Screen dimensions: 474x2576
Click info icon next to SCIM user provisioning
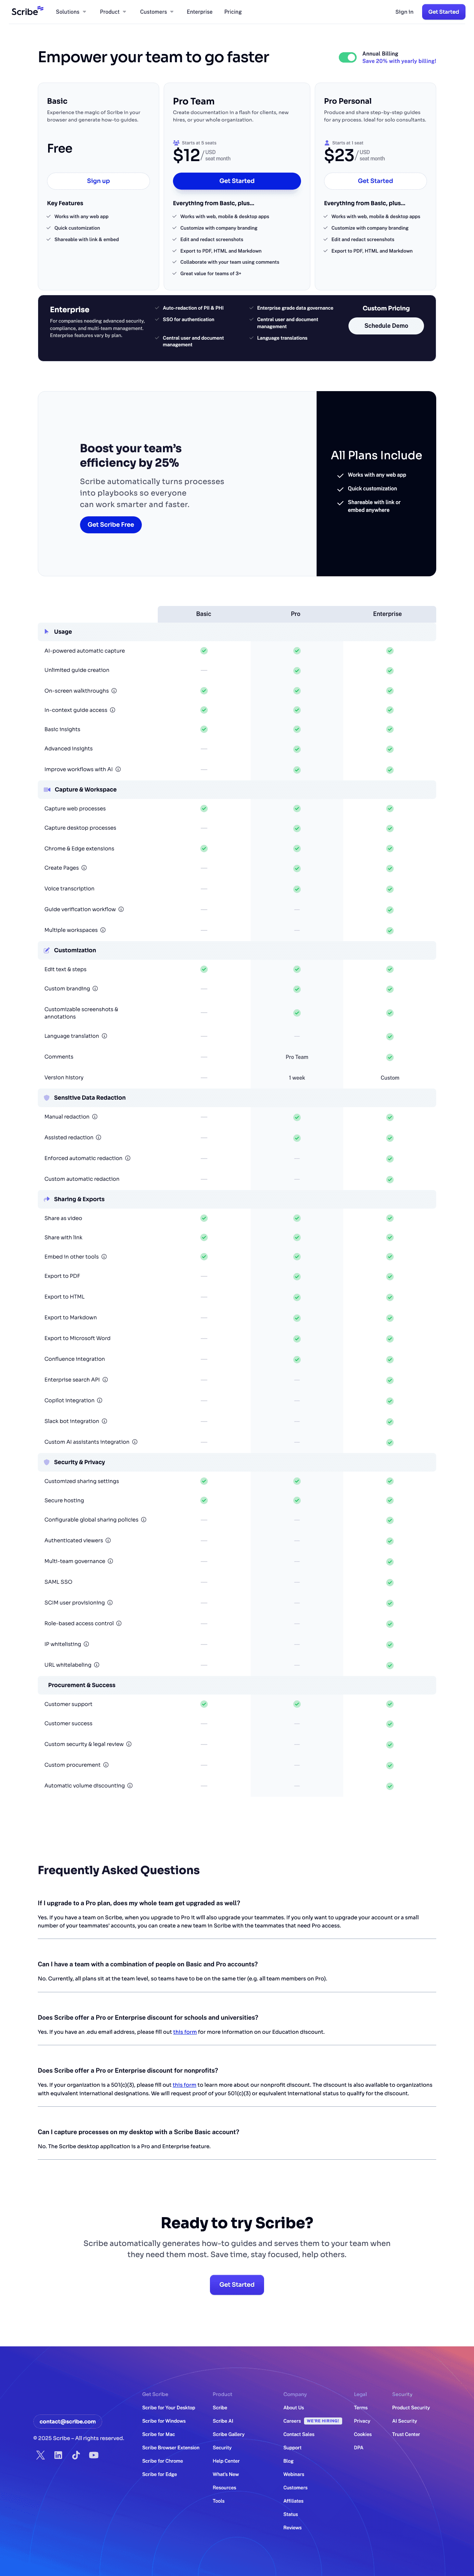(x=110, y=1603)
